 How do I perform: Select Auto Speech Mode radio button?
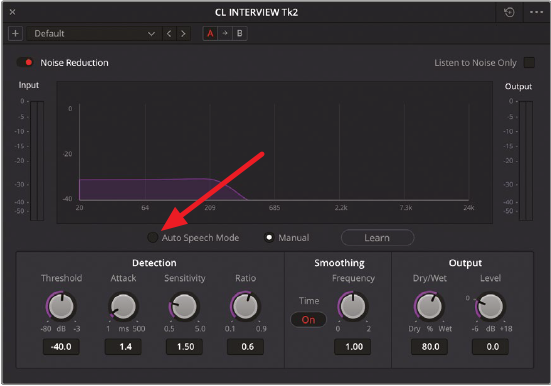pyautogui.click(x=153, y=238)
